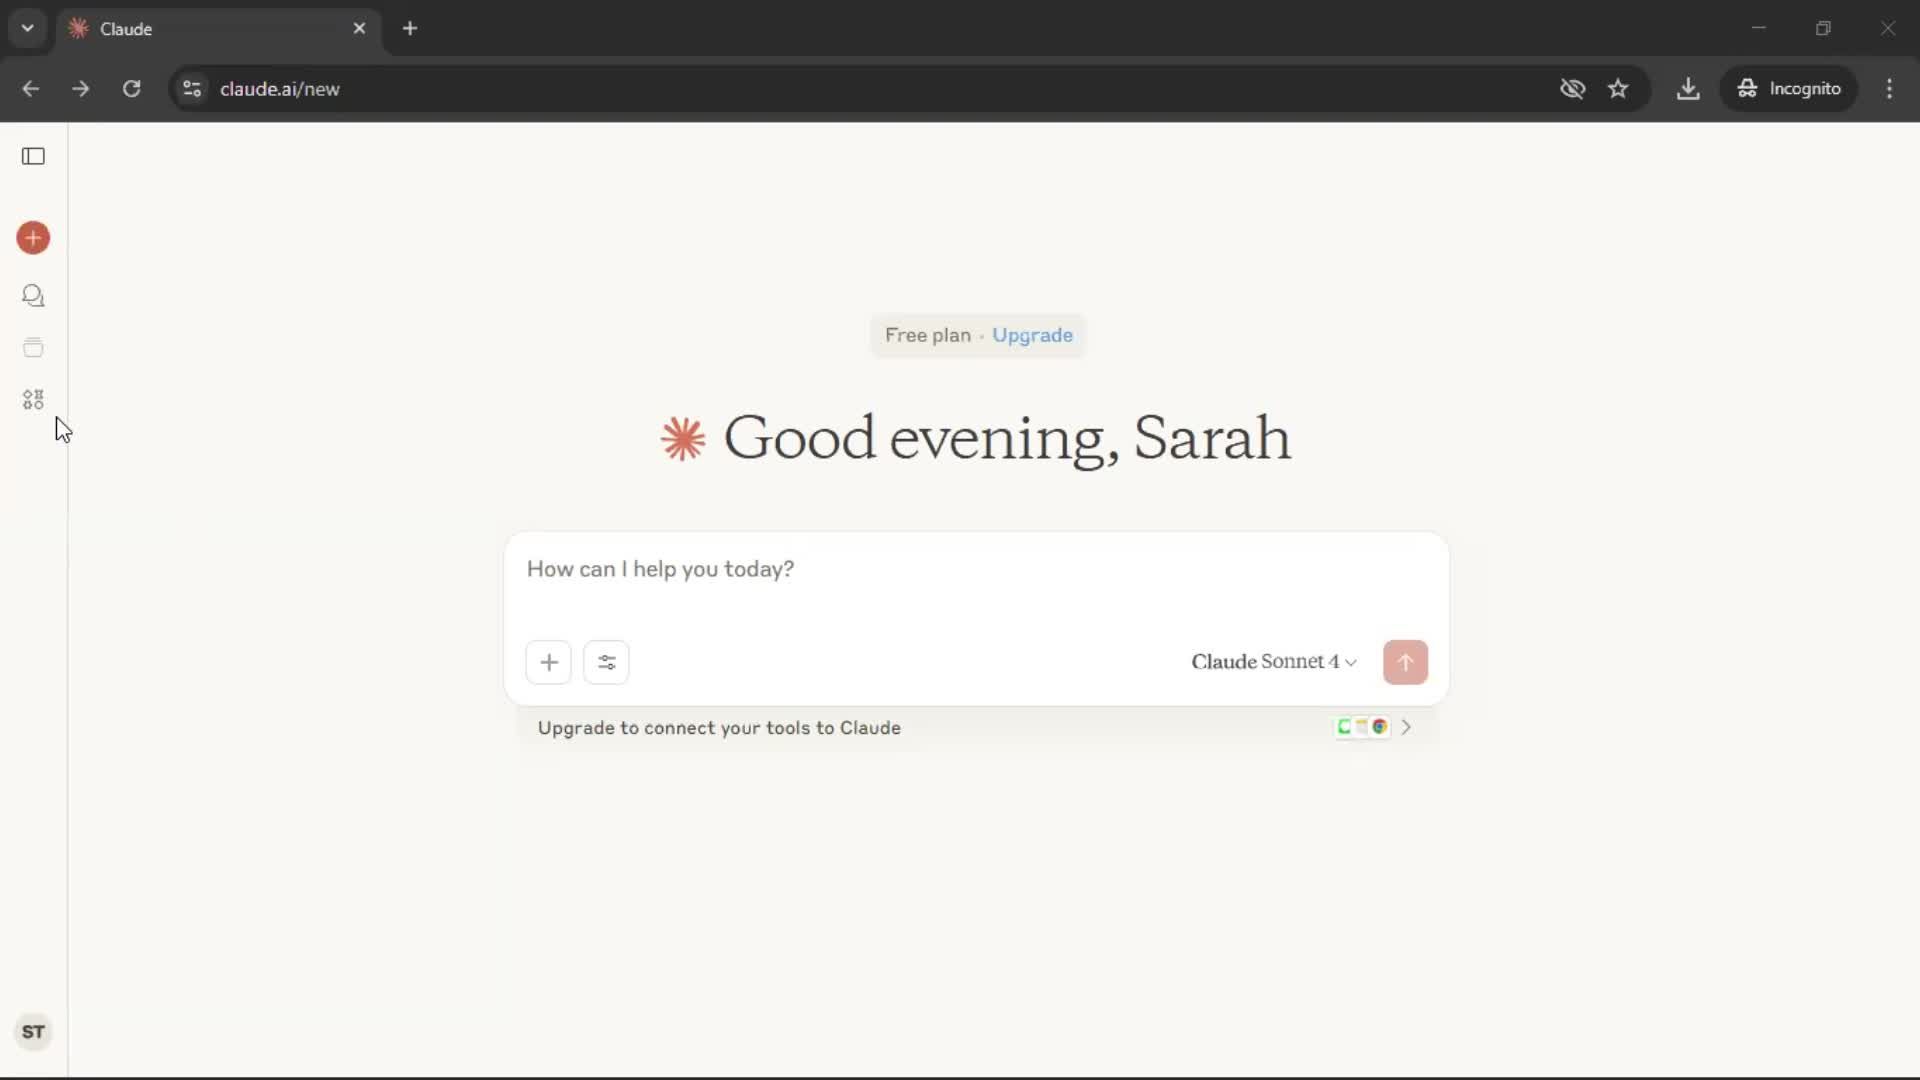Open the Projects icon in sidebar

33,348
